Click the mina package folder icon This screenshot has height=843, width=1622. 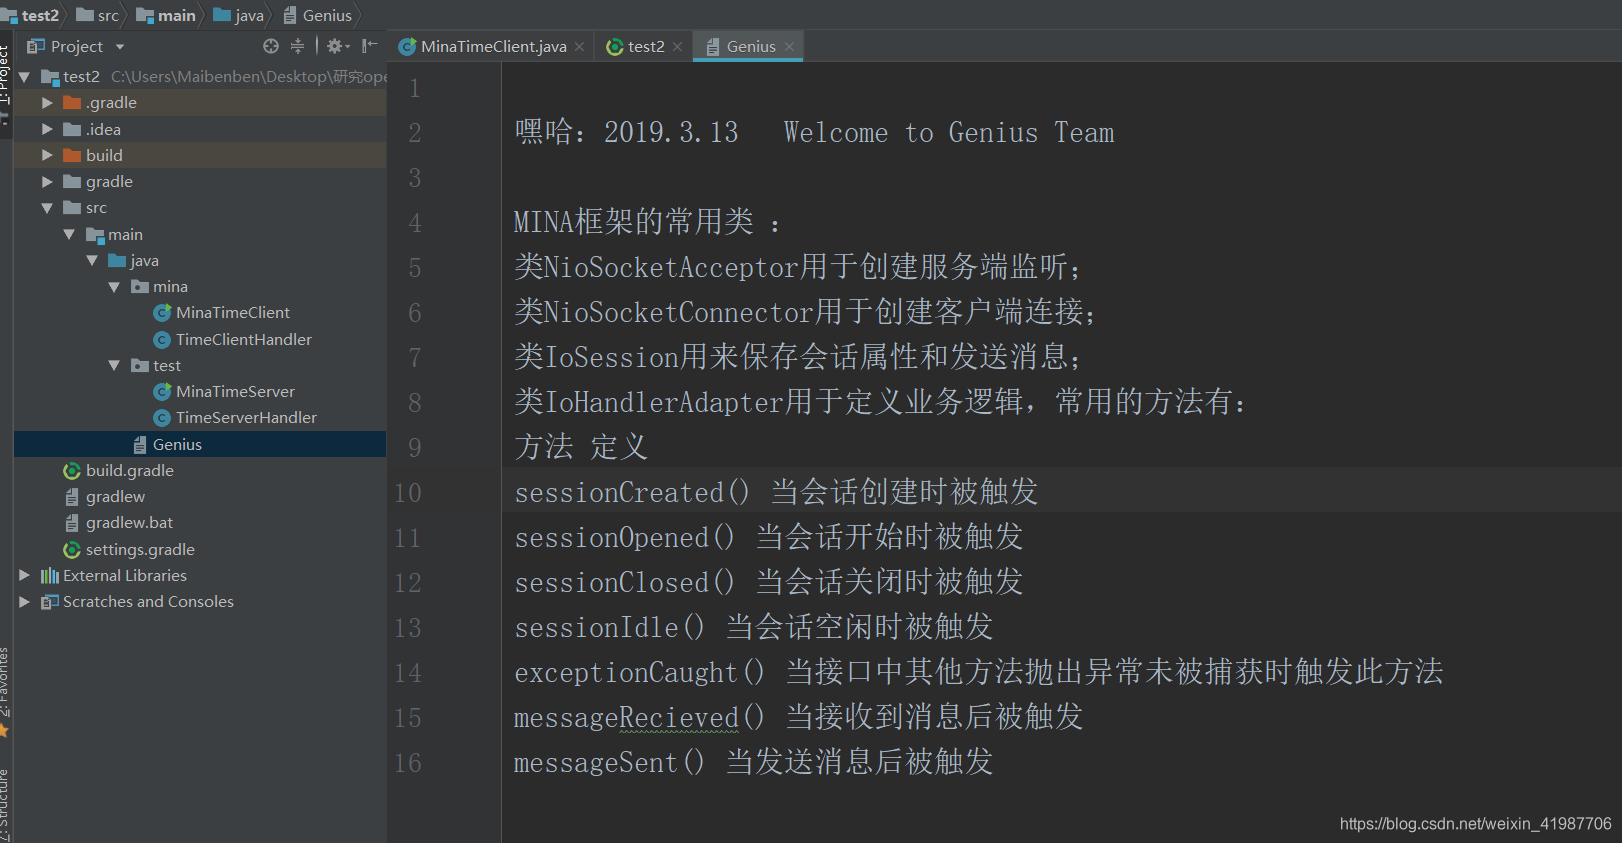(x=140, y=287)
